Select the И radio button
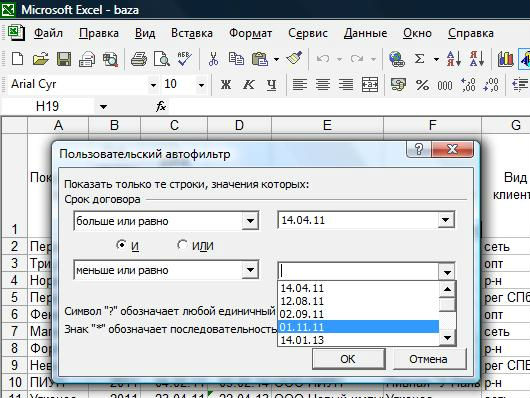Screen dimensions: 530x398 click(x=121, y=244)
